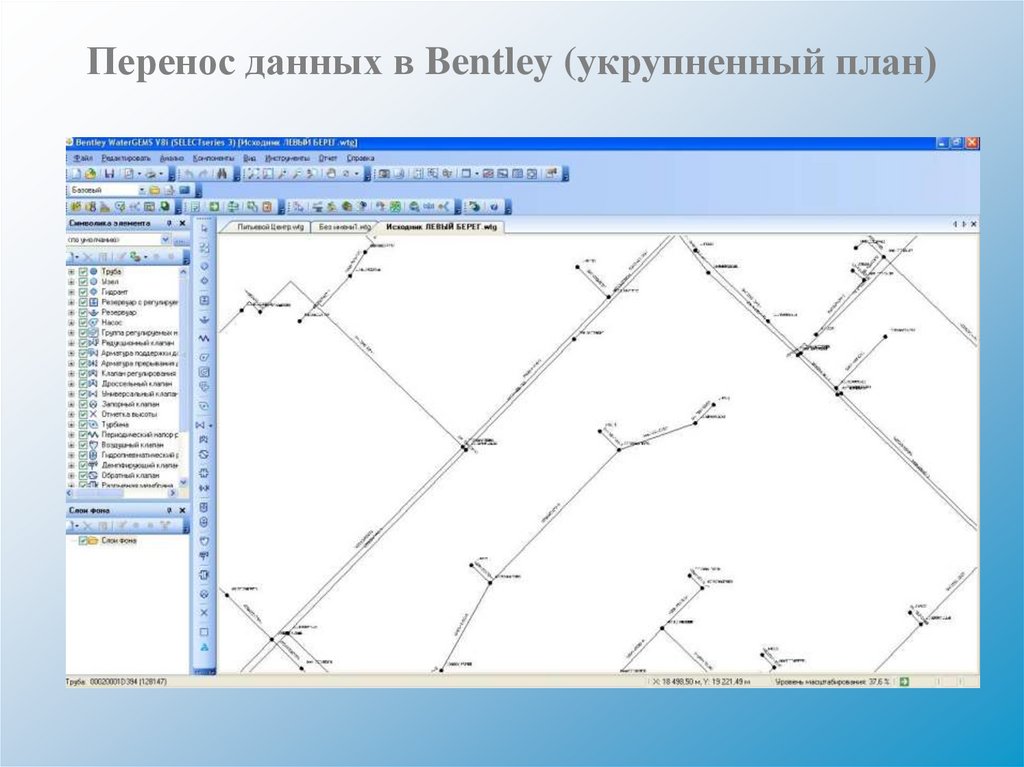Select the rectangle border tool
Image resolution: width=1024 pixels, height=767 pixels.
point(204,632)
